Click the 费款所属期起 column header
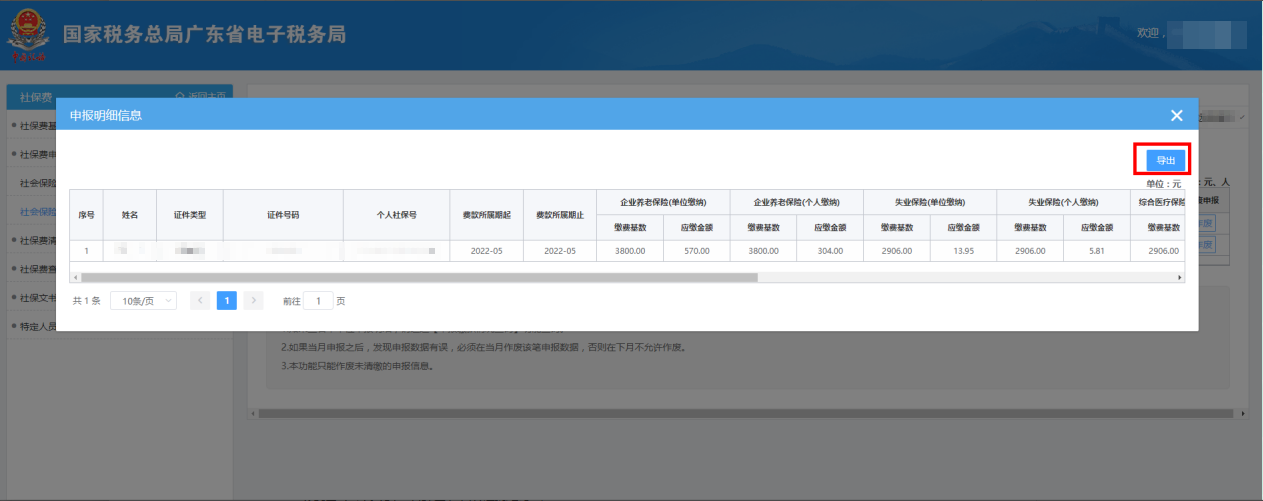 486,215
